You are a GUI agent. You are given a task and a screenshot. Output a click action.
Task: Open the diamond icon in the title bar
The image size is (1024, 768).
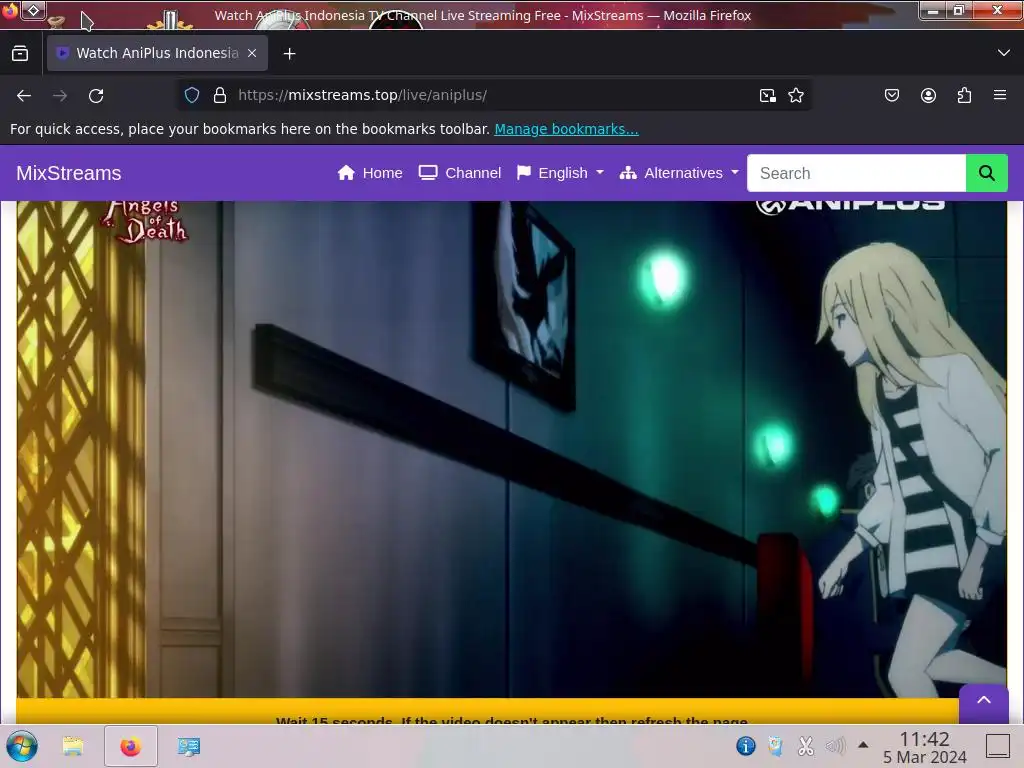tap(33, 10)
